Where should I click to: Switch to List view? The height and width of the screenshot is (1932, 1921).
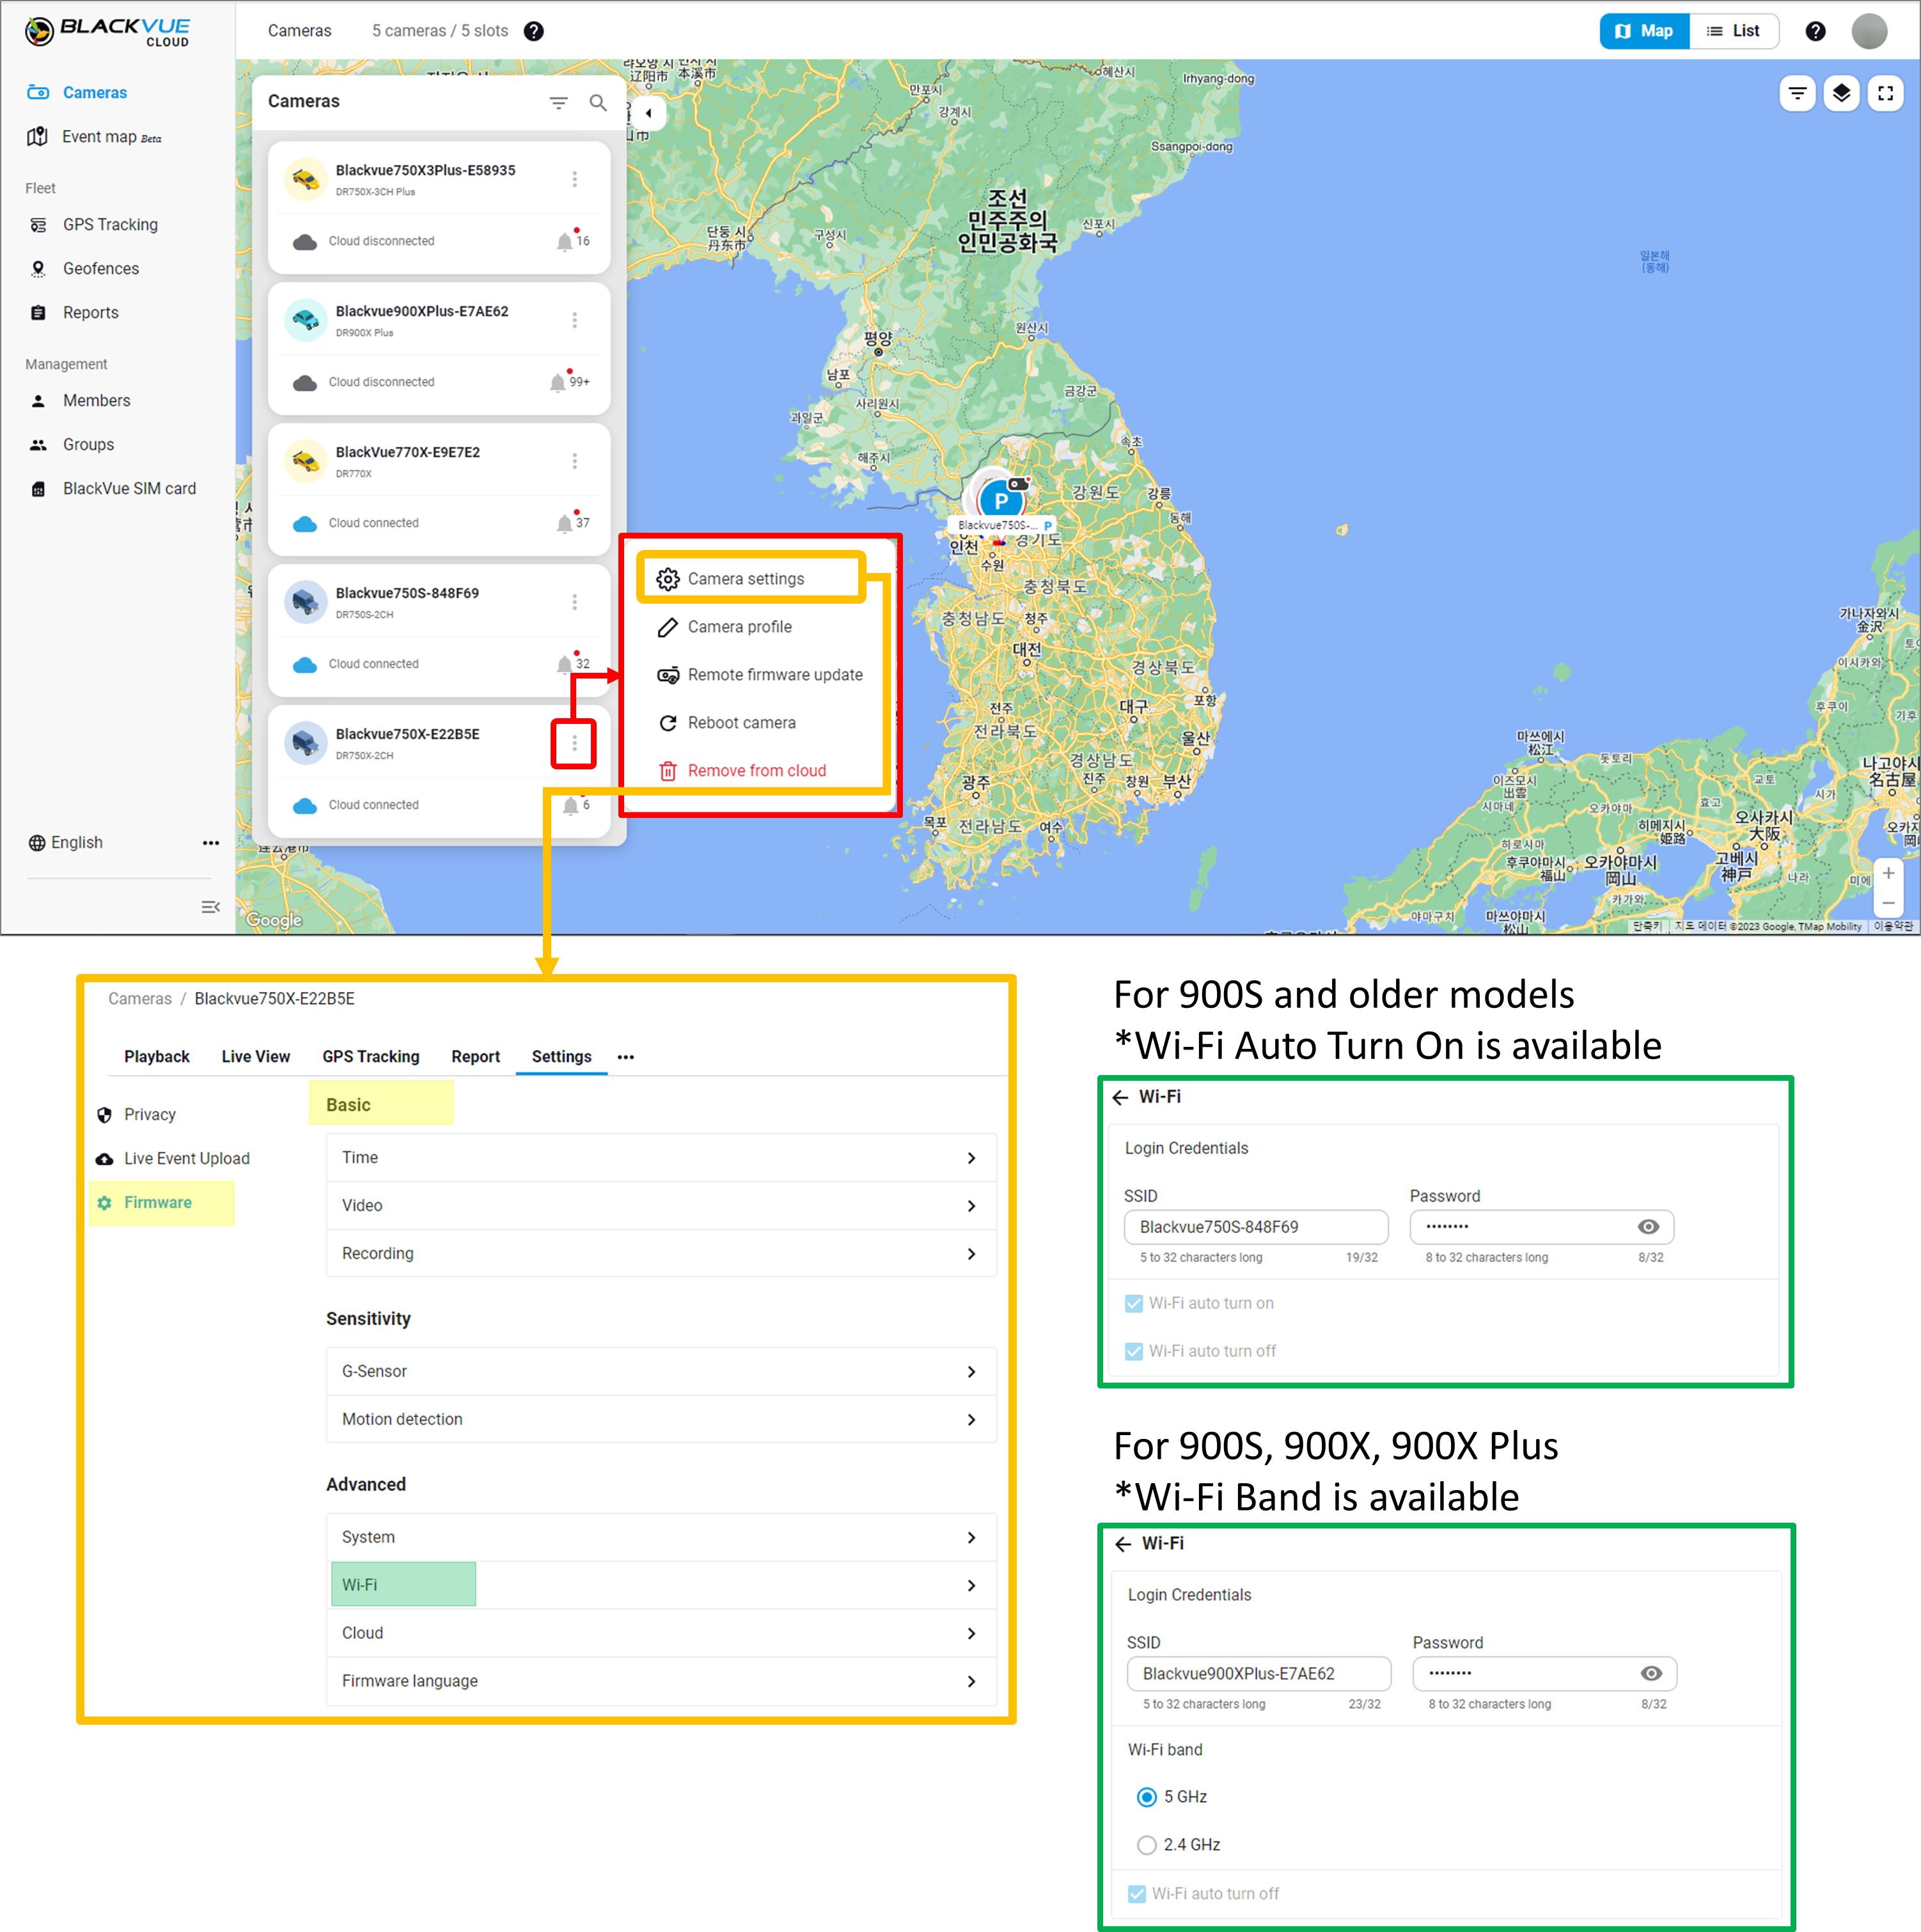(x=1734, y=31)
